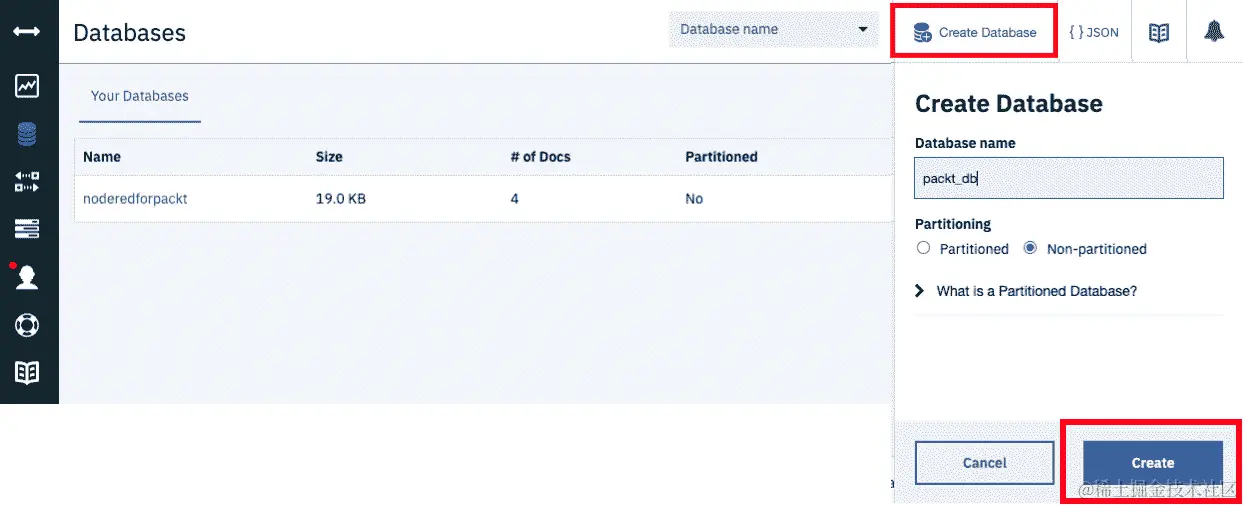This screenshot has width=1244, height=506.
Task: Open the monitoring chart icon in sidebar
Action: click(27, 86)
